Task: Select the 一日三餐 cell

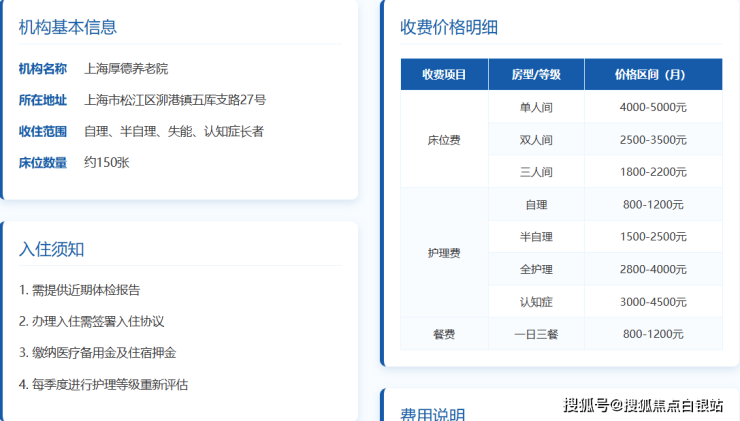Action: pos(536,334)
